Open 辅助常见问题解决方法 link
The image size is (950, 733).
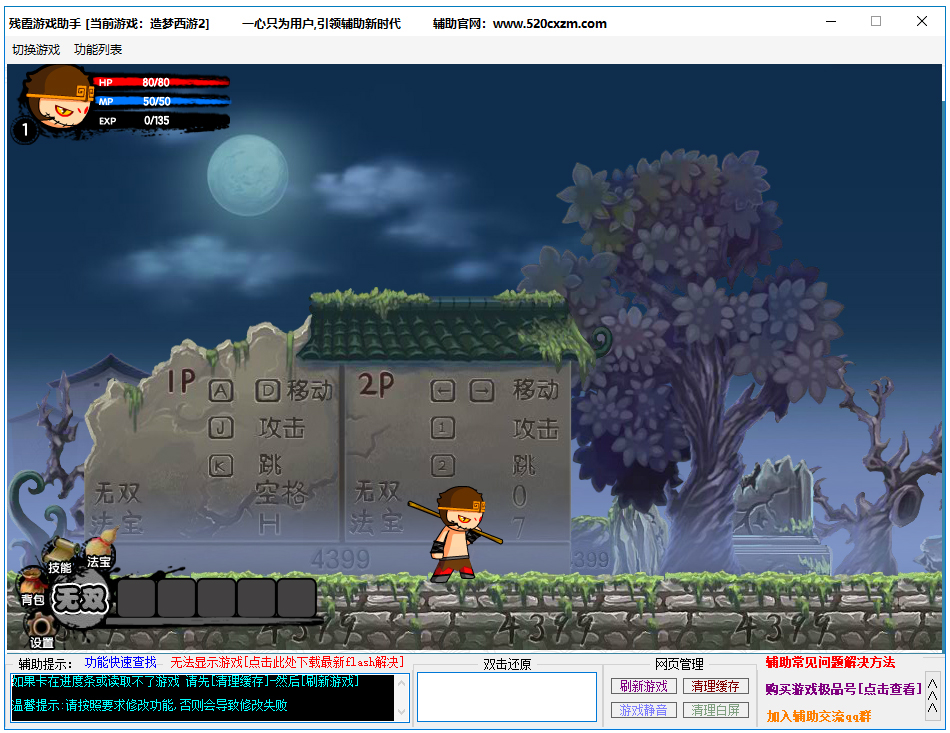(830, 662)
